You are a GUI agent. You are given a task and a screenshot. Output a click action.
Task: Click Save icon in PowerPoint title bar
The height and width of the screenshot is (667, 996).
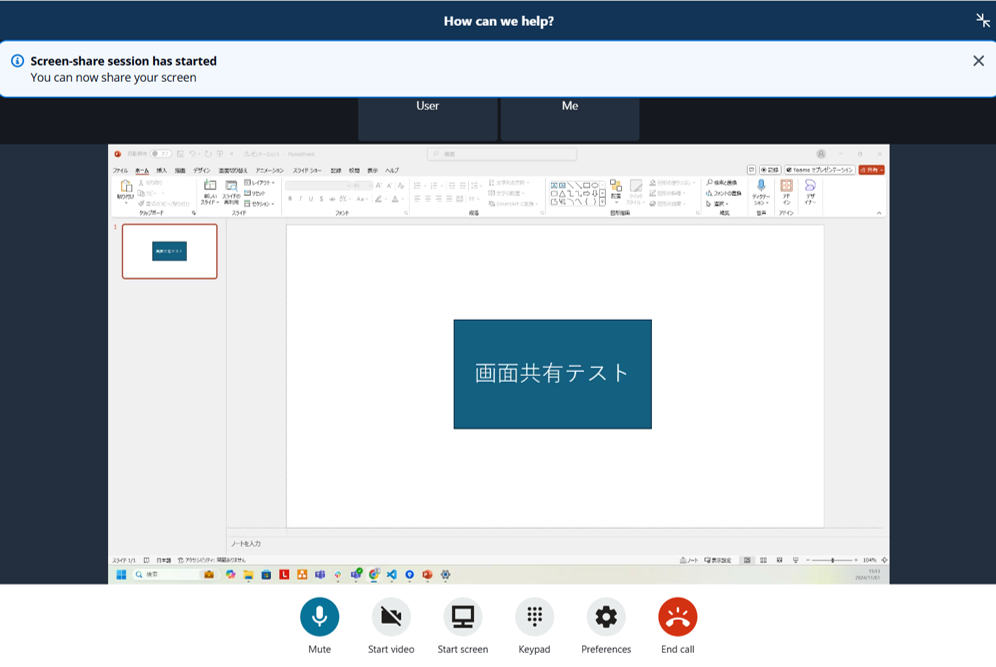point(180,154)
